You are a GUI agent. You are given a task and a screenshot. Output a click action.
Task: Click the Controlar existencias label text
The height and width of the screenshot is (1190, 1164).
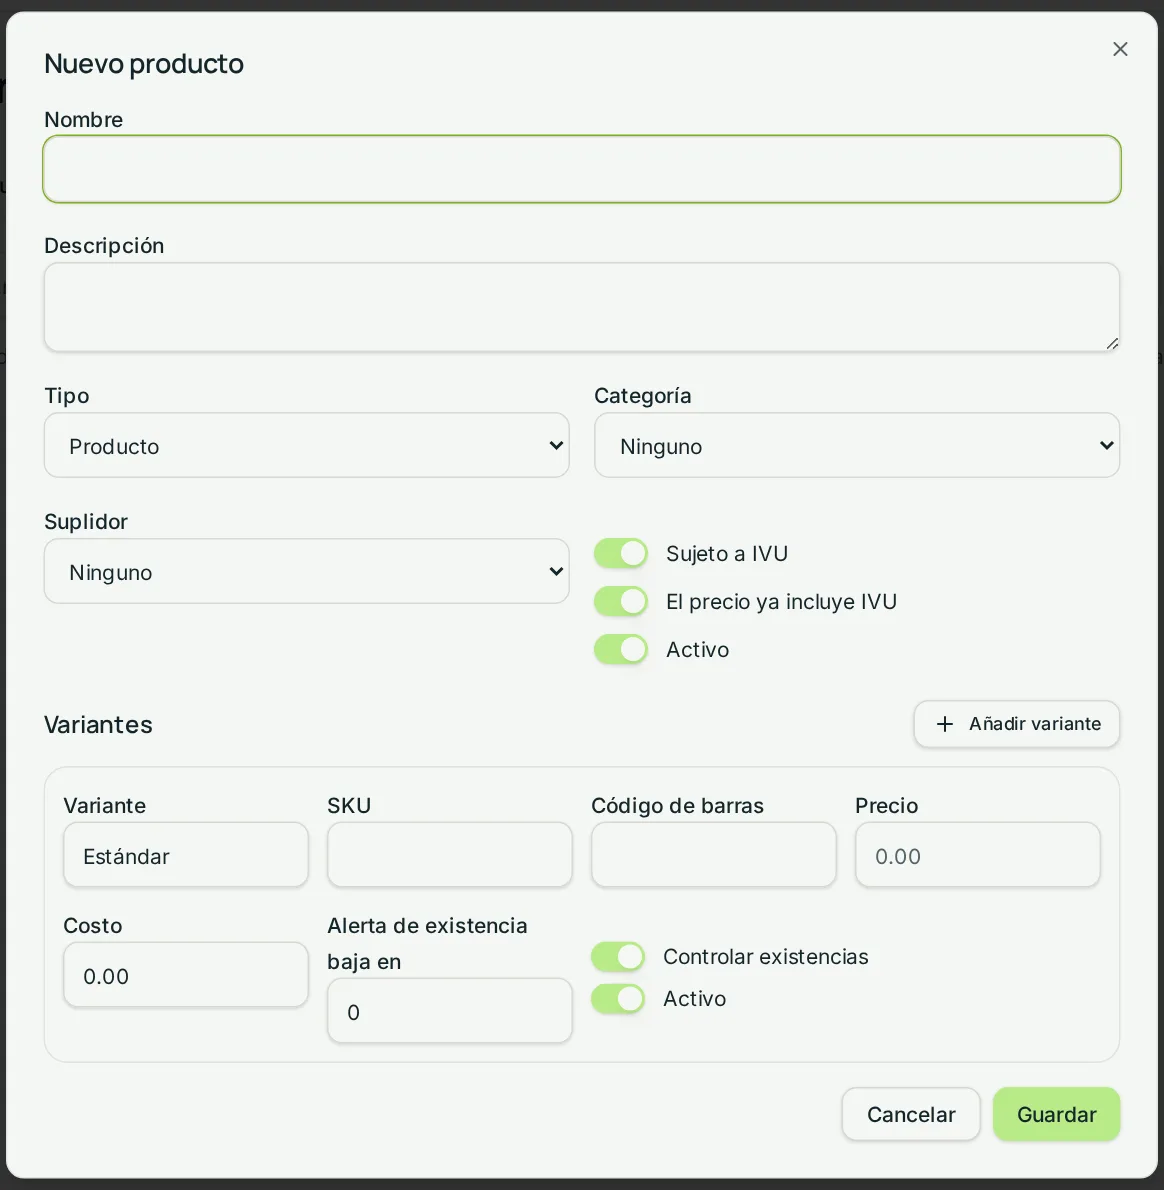click(766, 957)
